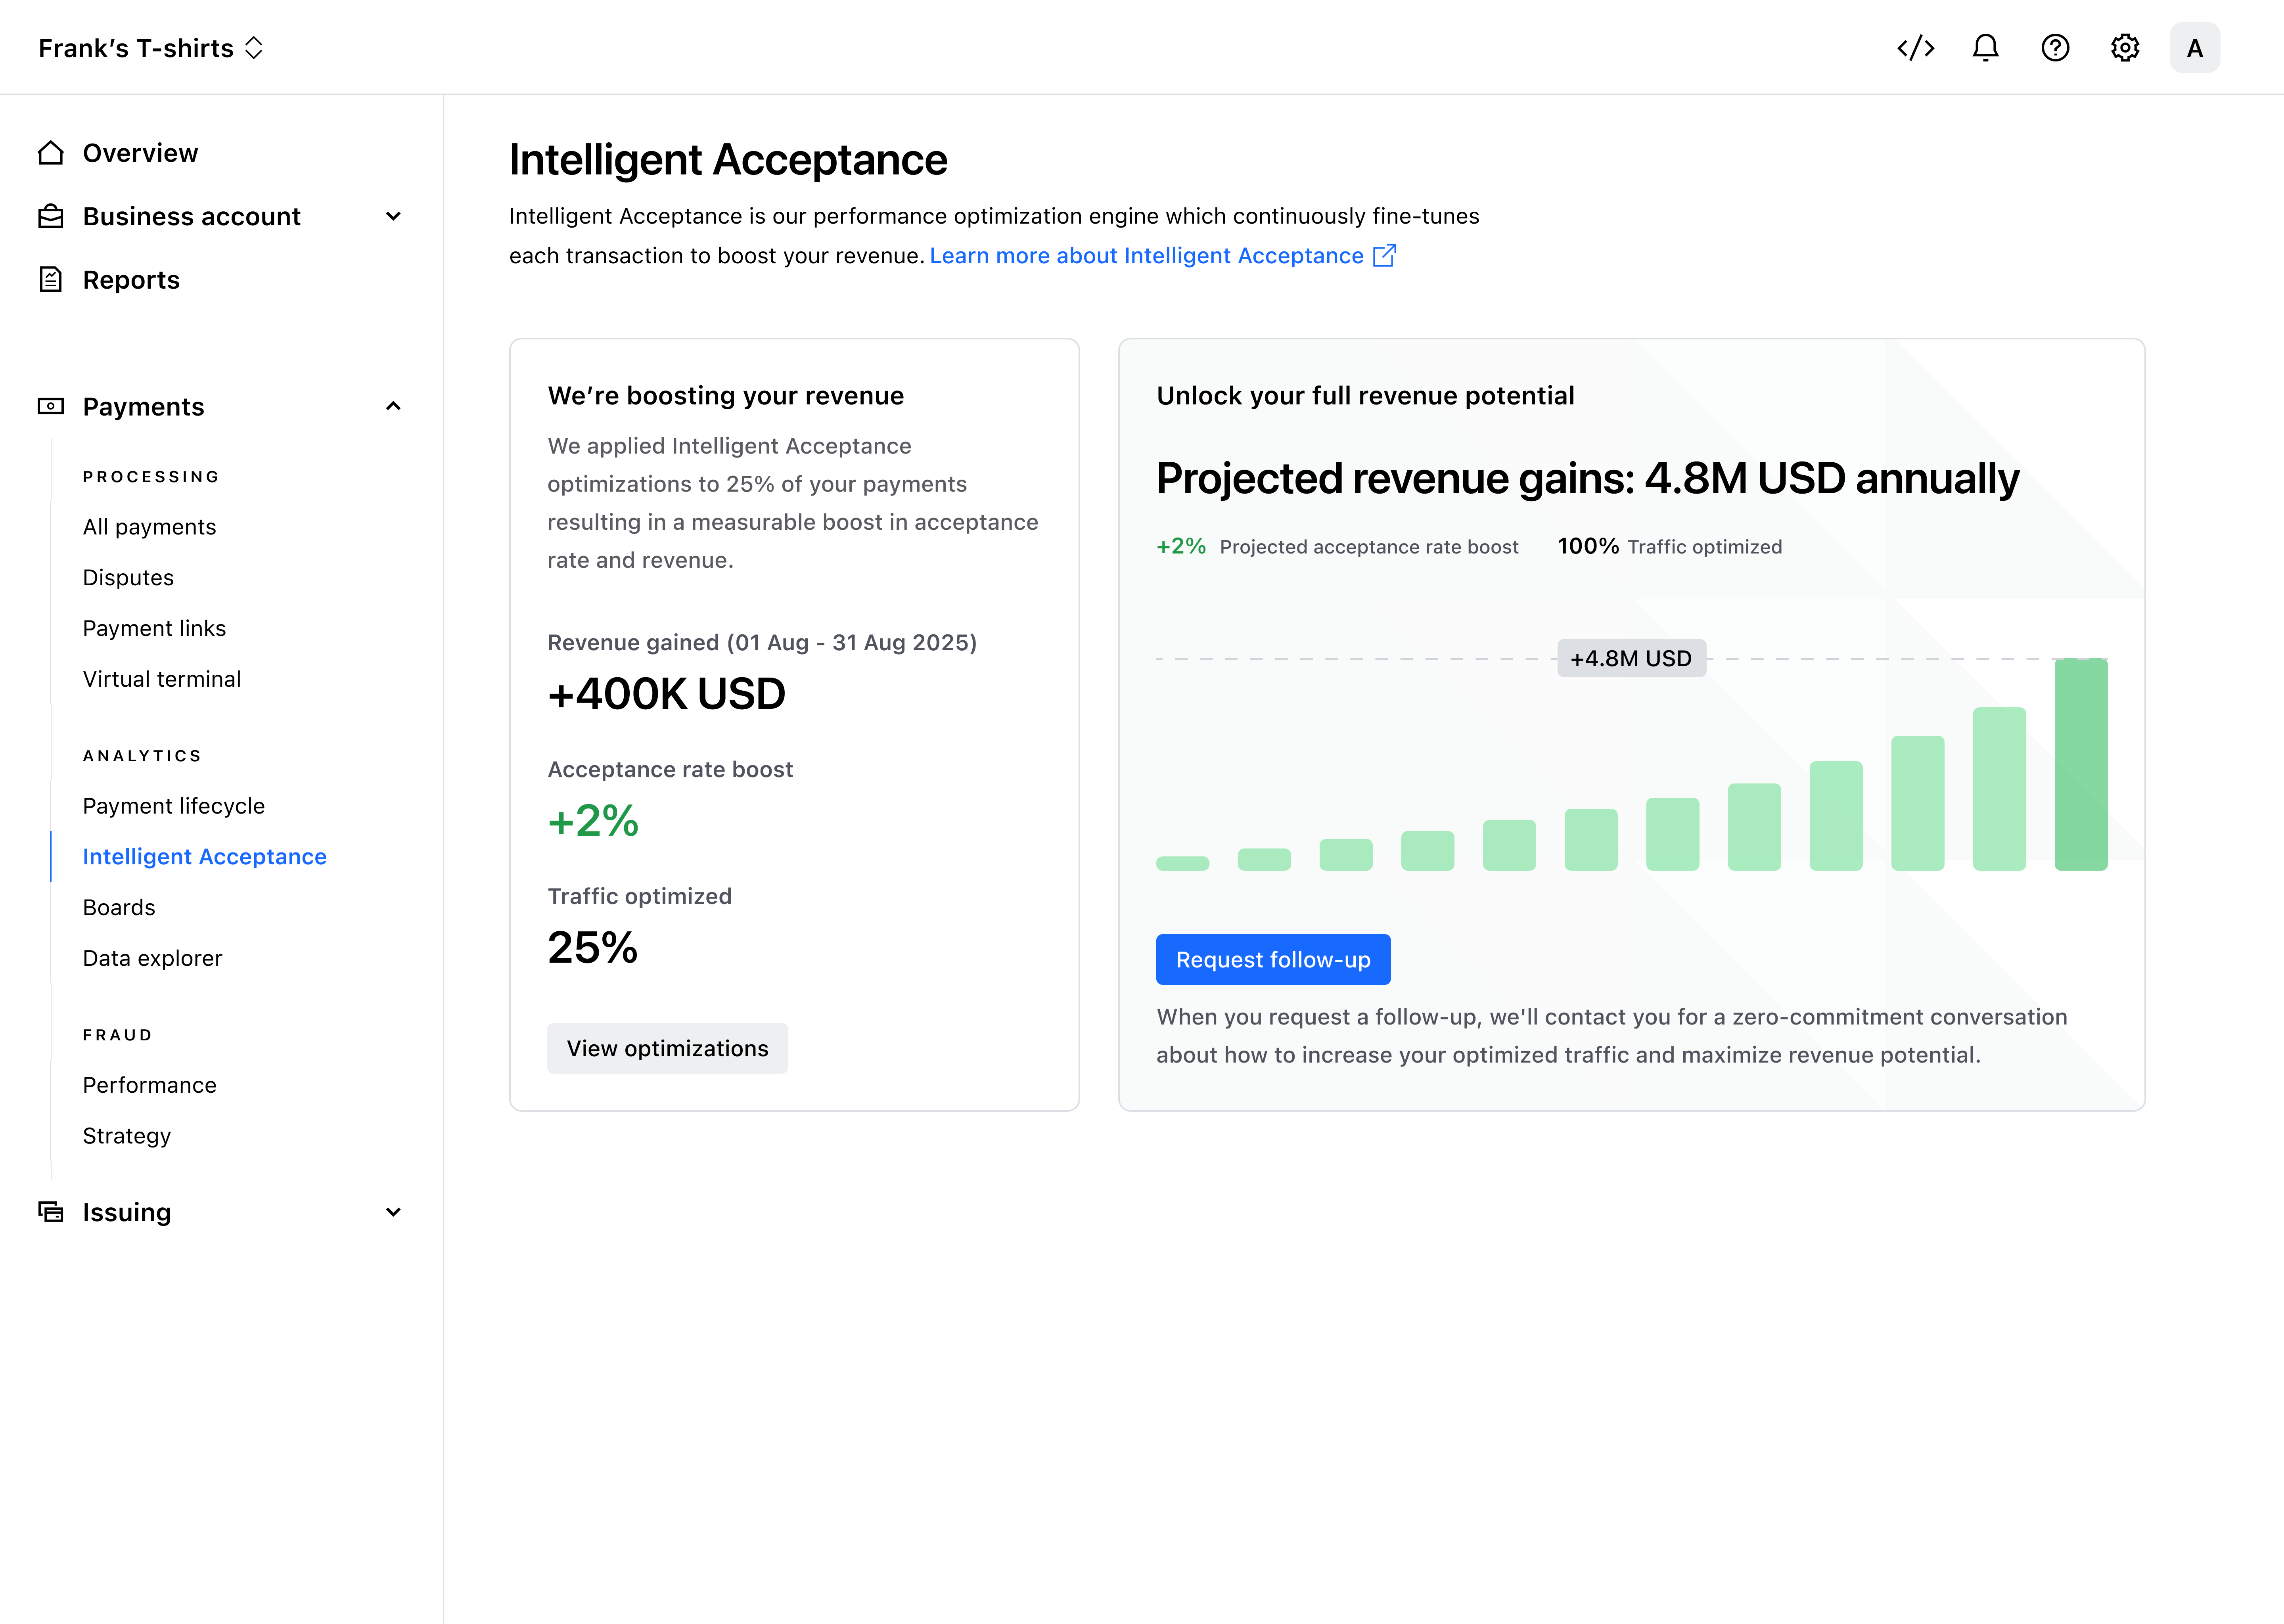Image resolution: width=2284 pixels, height=1624 pixels.
Task: Collapse the Payments section chevron
Action: tap(393, 406)
